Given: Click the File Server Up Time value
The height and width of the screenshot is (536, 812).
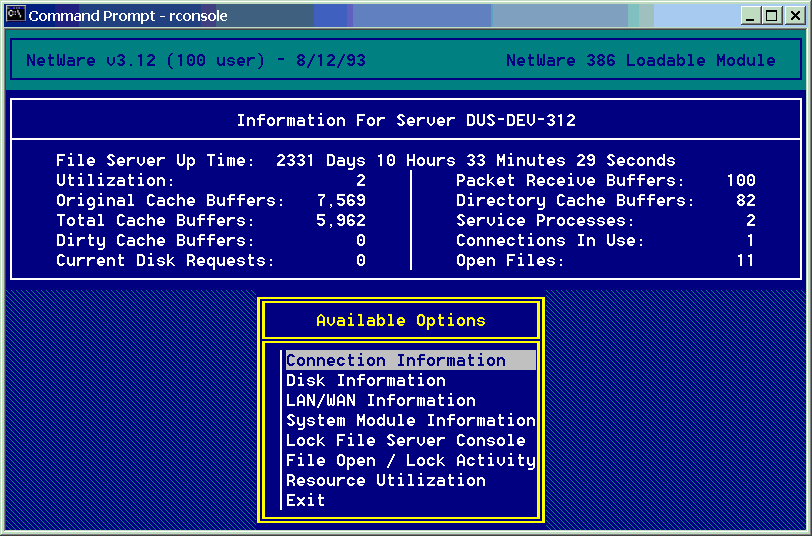Looking at the screenshot, I should pos(475,161).
